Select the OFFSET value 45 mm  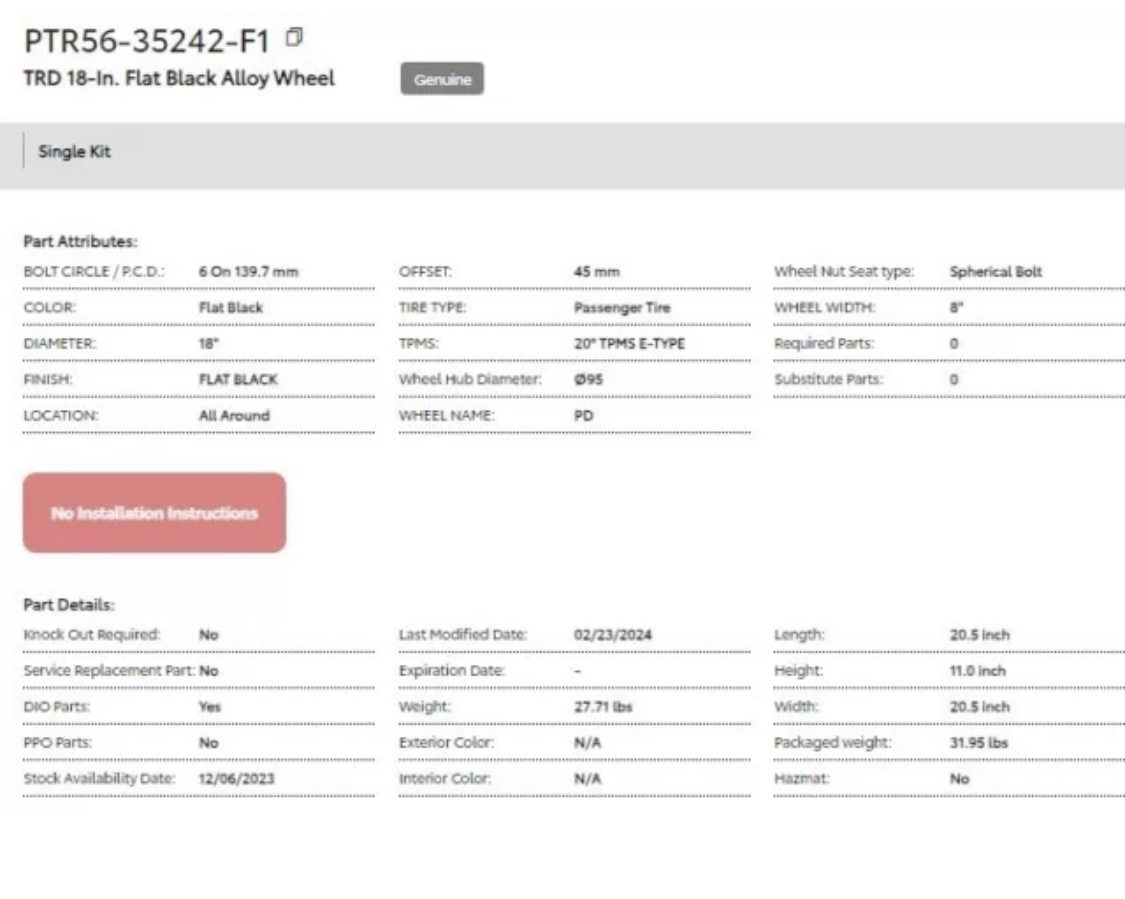click(x=596, y=272)
